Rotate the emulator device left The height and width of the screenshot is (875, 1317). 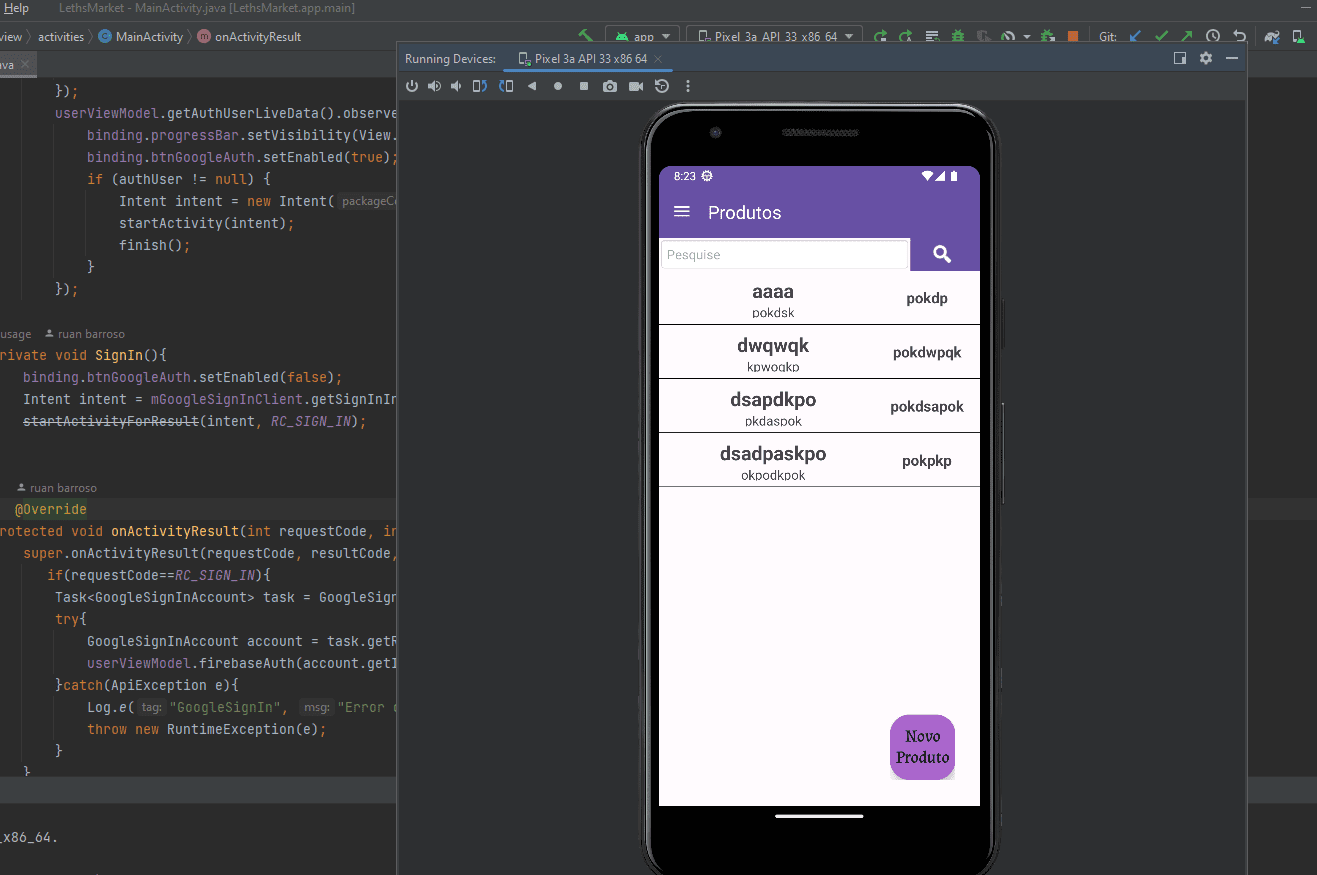(481, 87)
